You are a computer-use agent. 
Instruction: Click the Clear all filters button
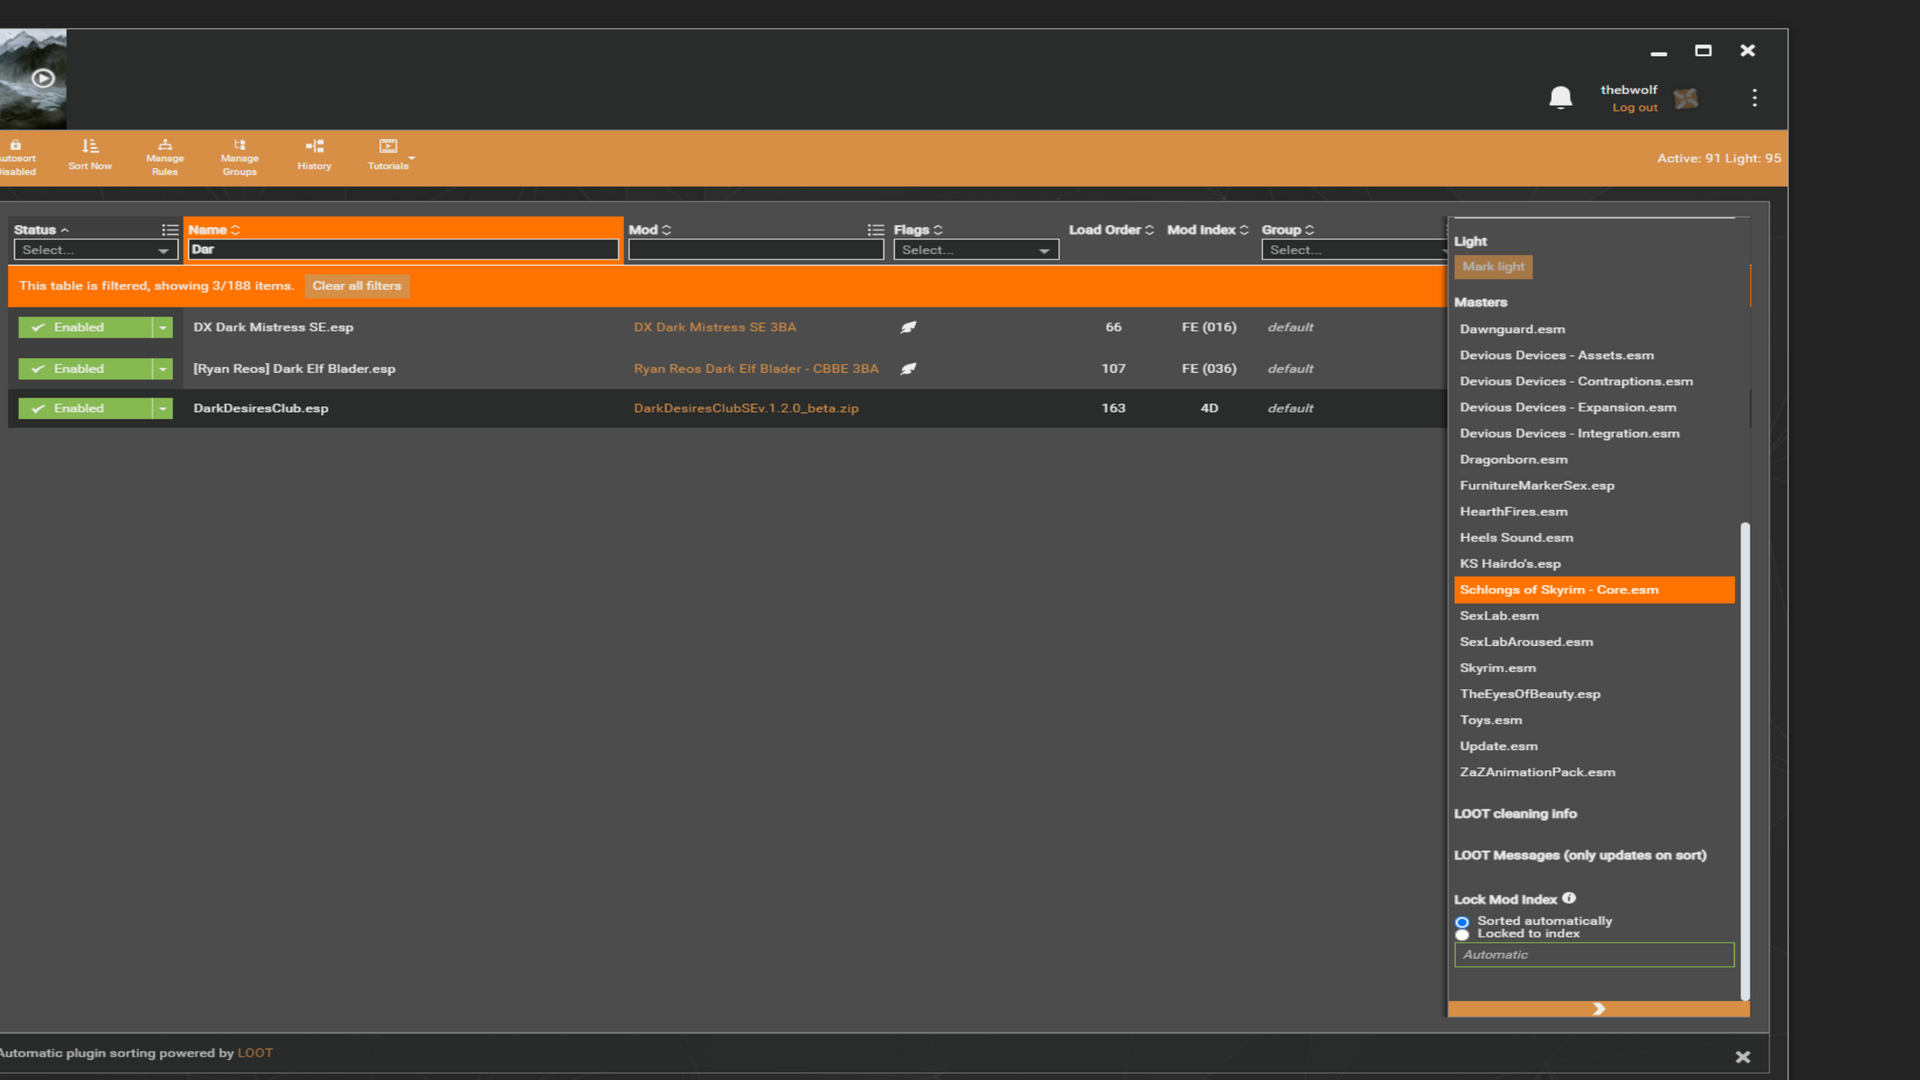coord(357,286)
